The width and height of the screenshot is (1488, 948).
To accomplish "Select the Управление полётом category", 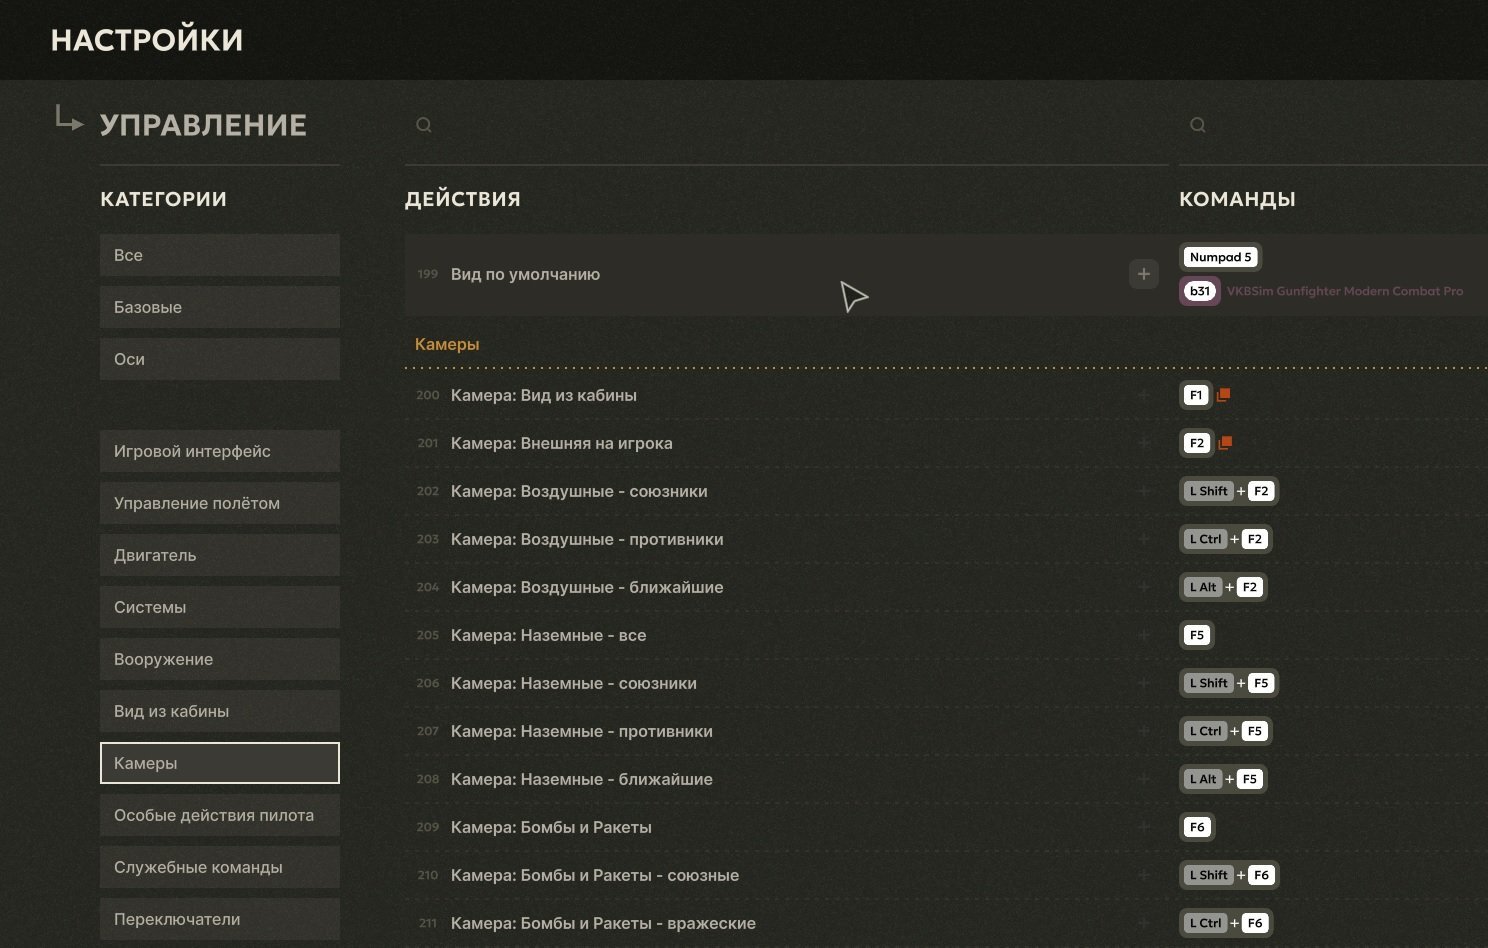I will [220, 503].
